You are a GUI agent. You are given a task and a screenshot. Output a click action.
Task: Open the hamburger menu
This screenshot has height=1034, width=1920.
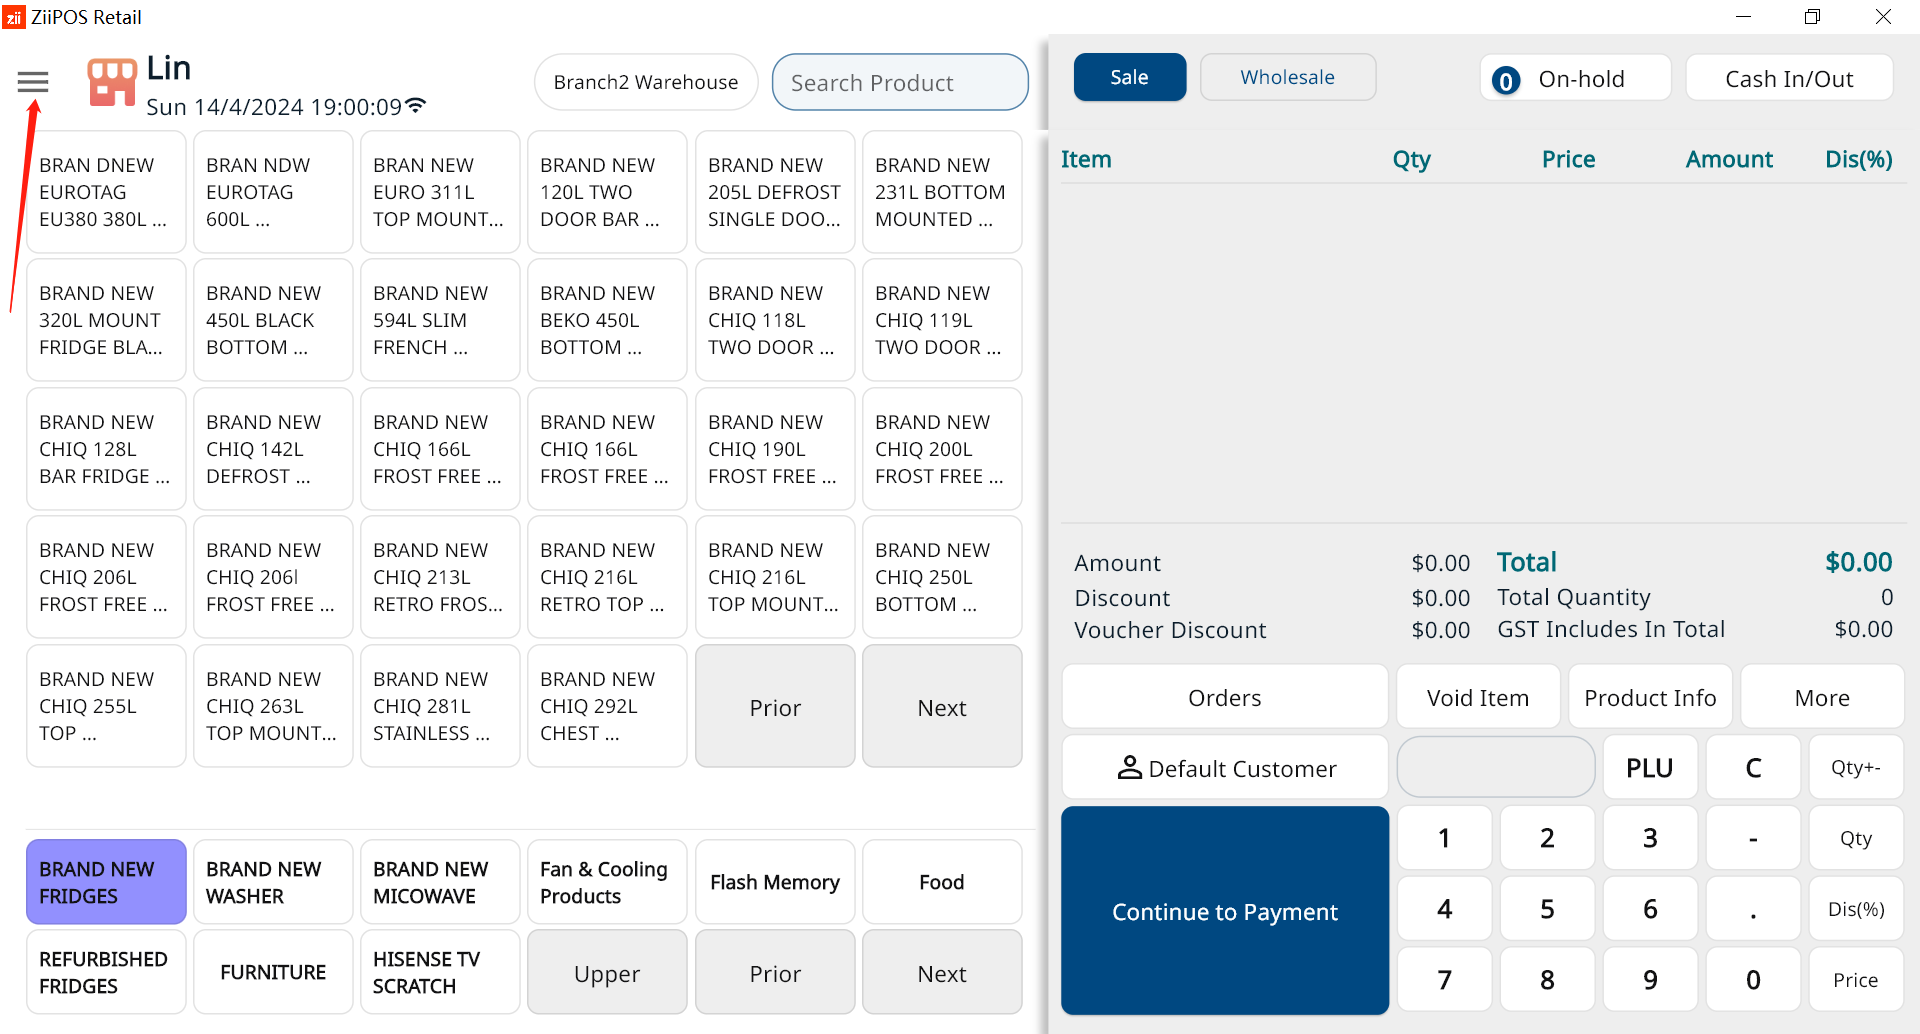click(33, 82)
